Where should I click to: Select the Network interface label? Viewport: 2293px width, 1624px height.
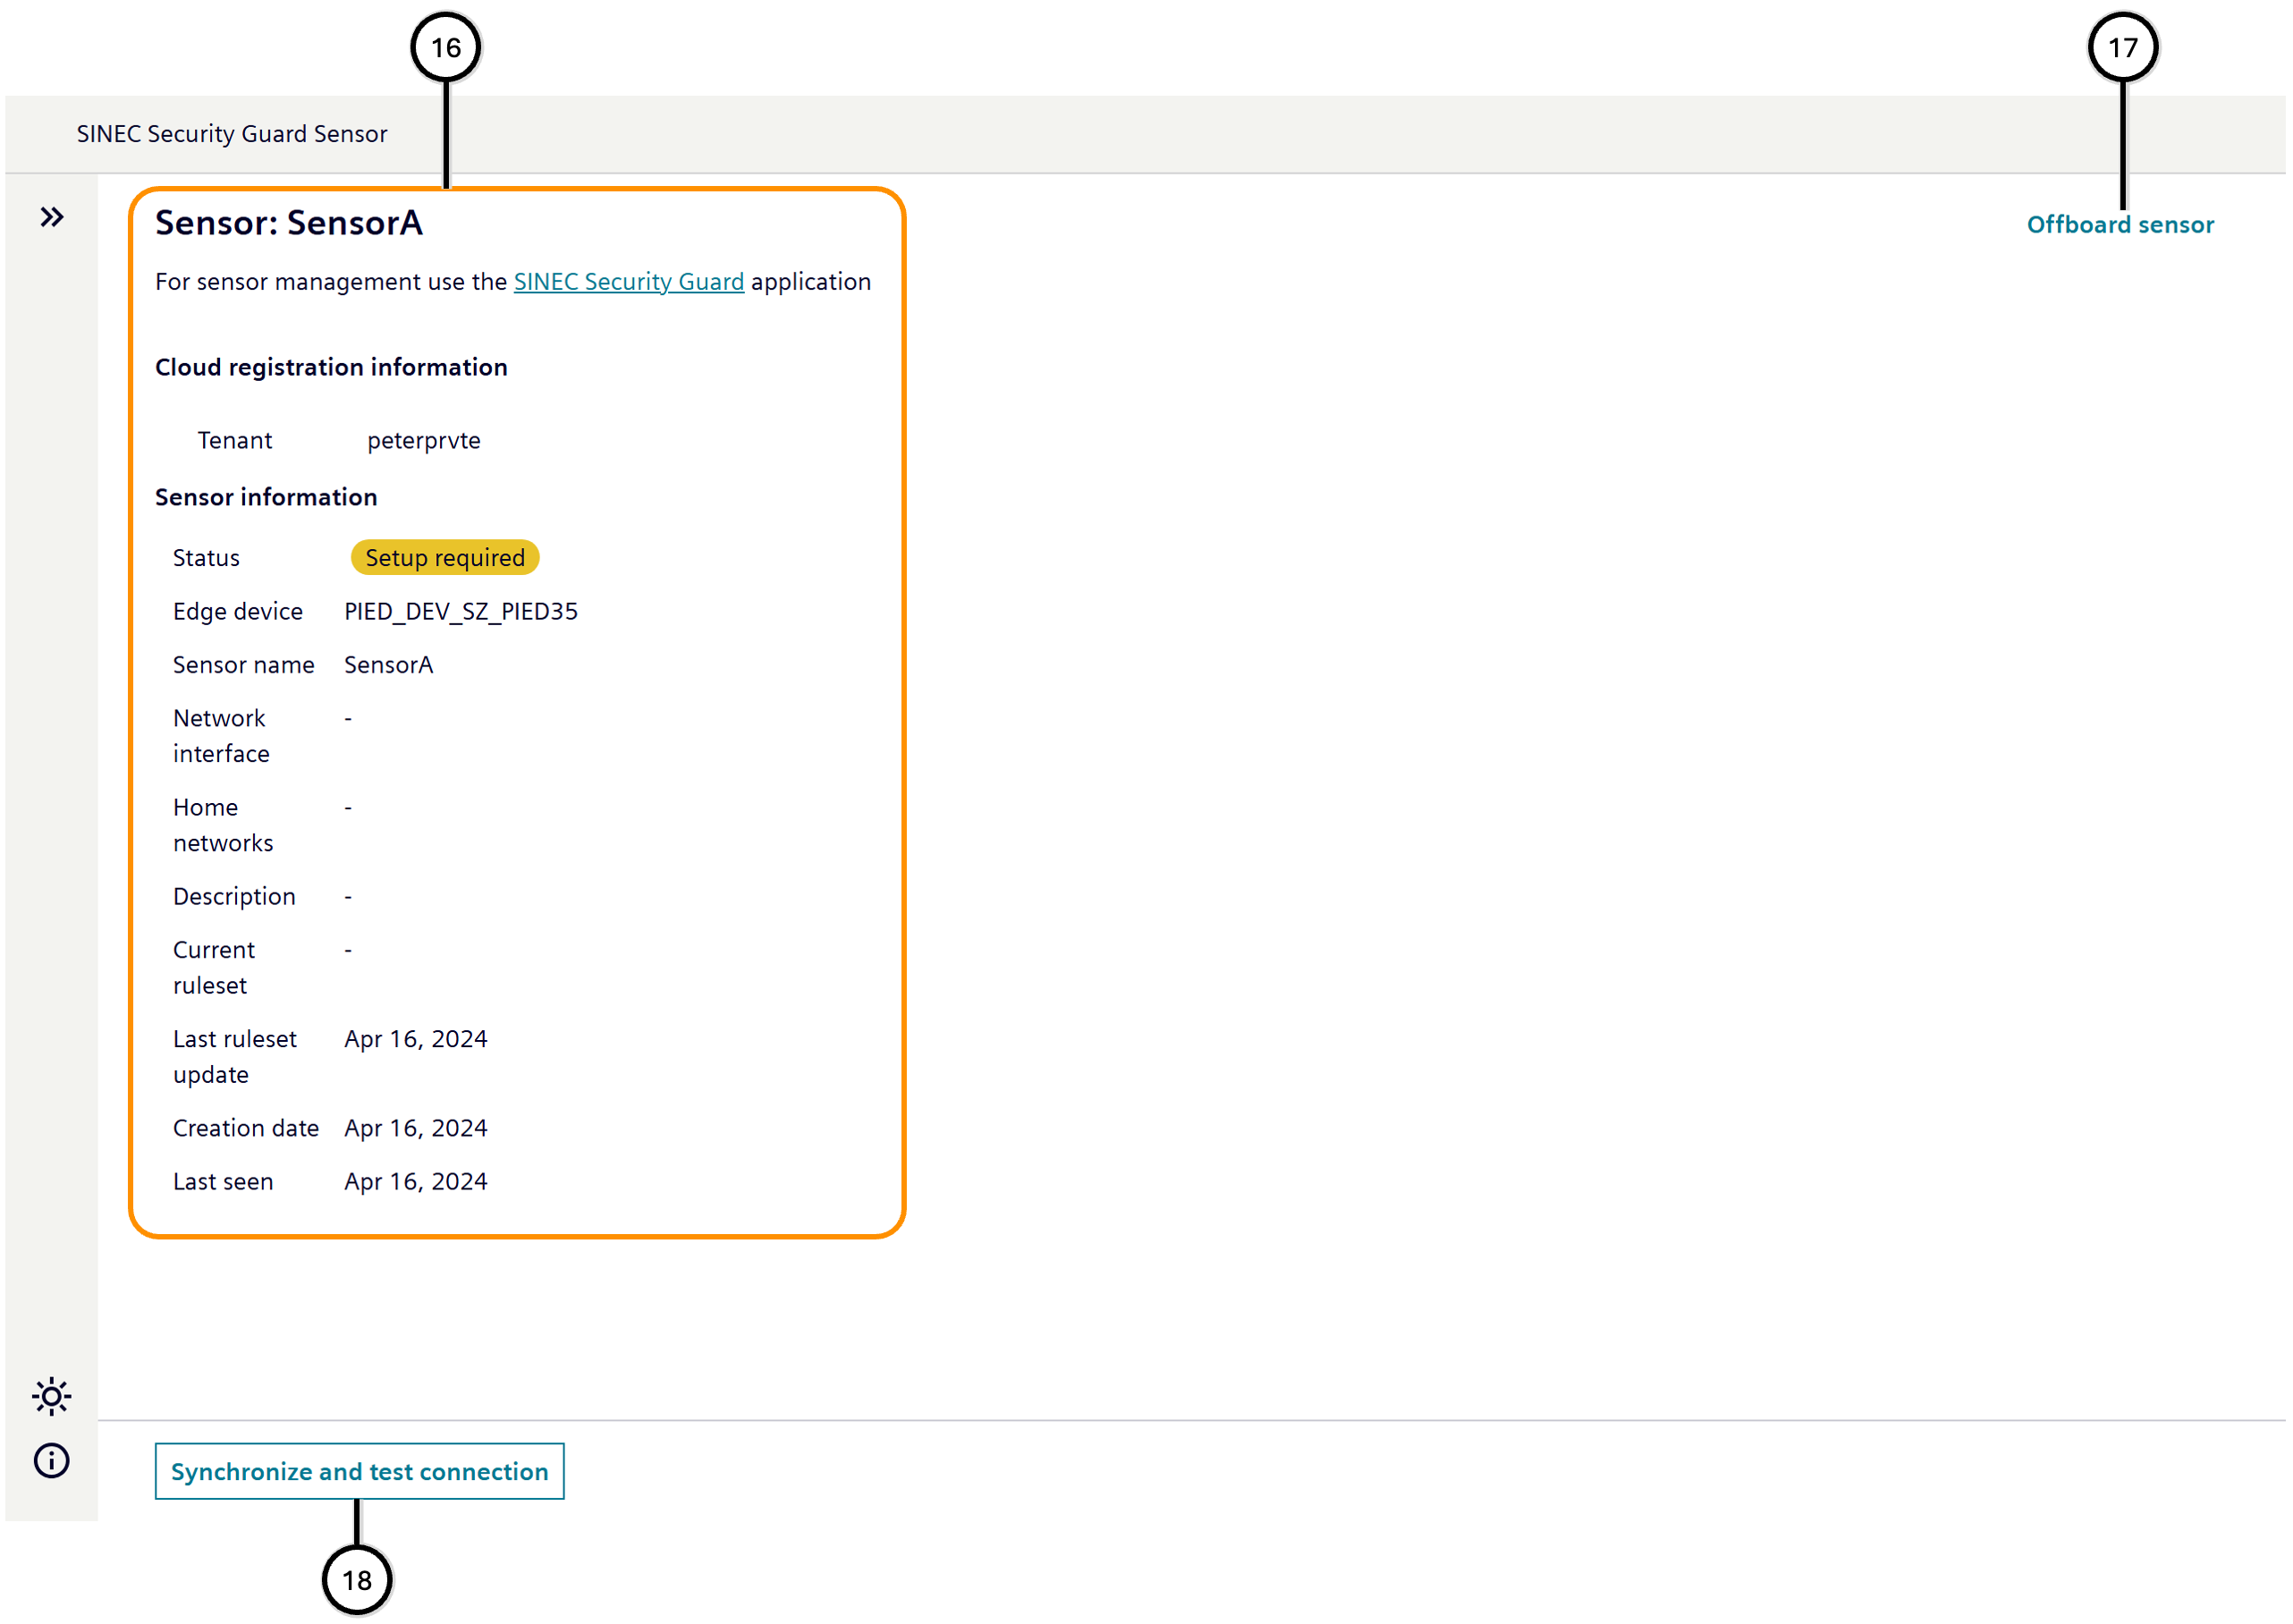pos(221,736)
